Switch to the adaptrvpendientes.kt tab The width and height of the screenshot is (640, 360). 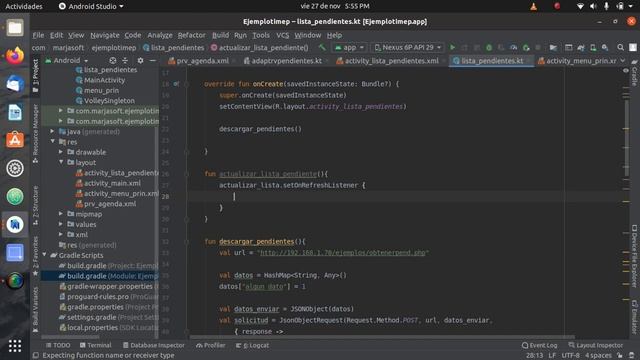[x=287, y=60]
